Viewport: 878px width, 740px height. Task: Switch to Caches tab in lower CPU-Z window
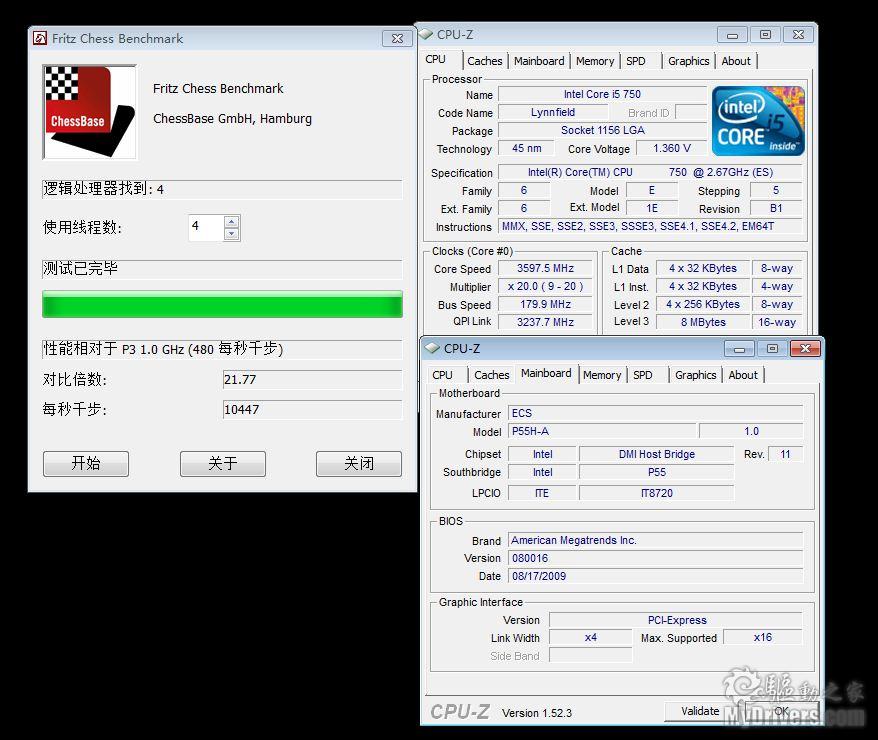point(492,375)
